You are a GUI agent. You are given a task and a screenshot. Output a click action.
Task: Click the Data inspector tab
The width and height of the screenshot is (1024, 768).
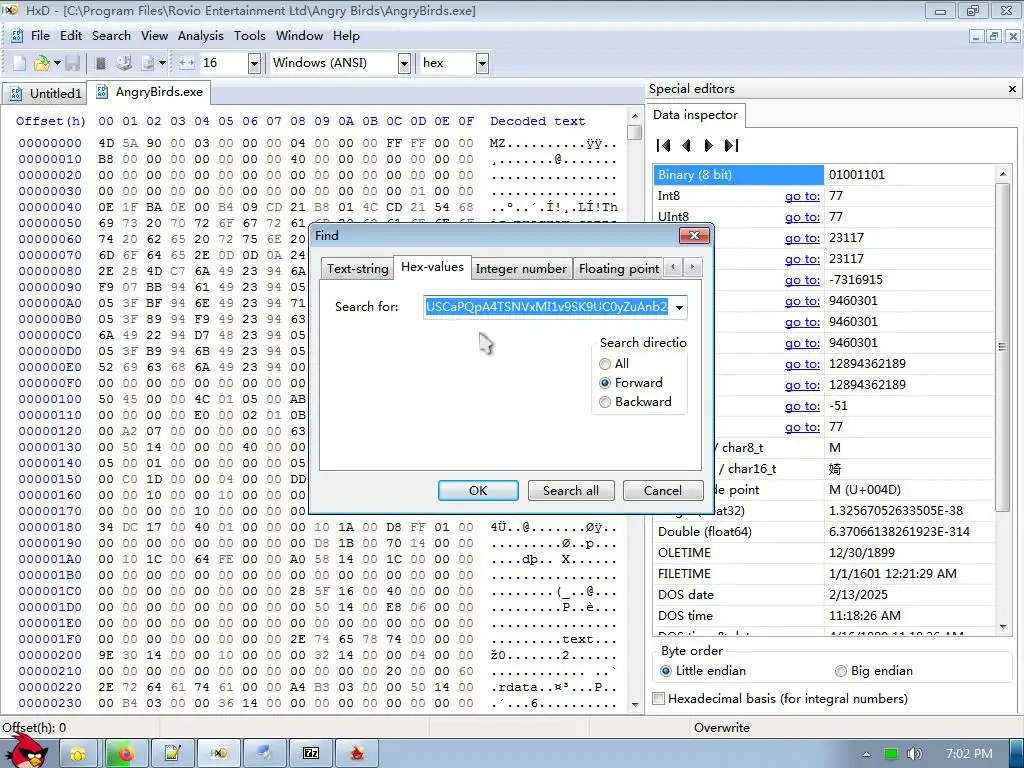pyautogui.click(x=695, y=115)
